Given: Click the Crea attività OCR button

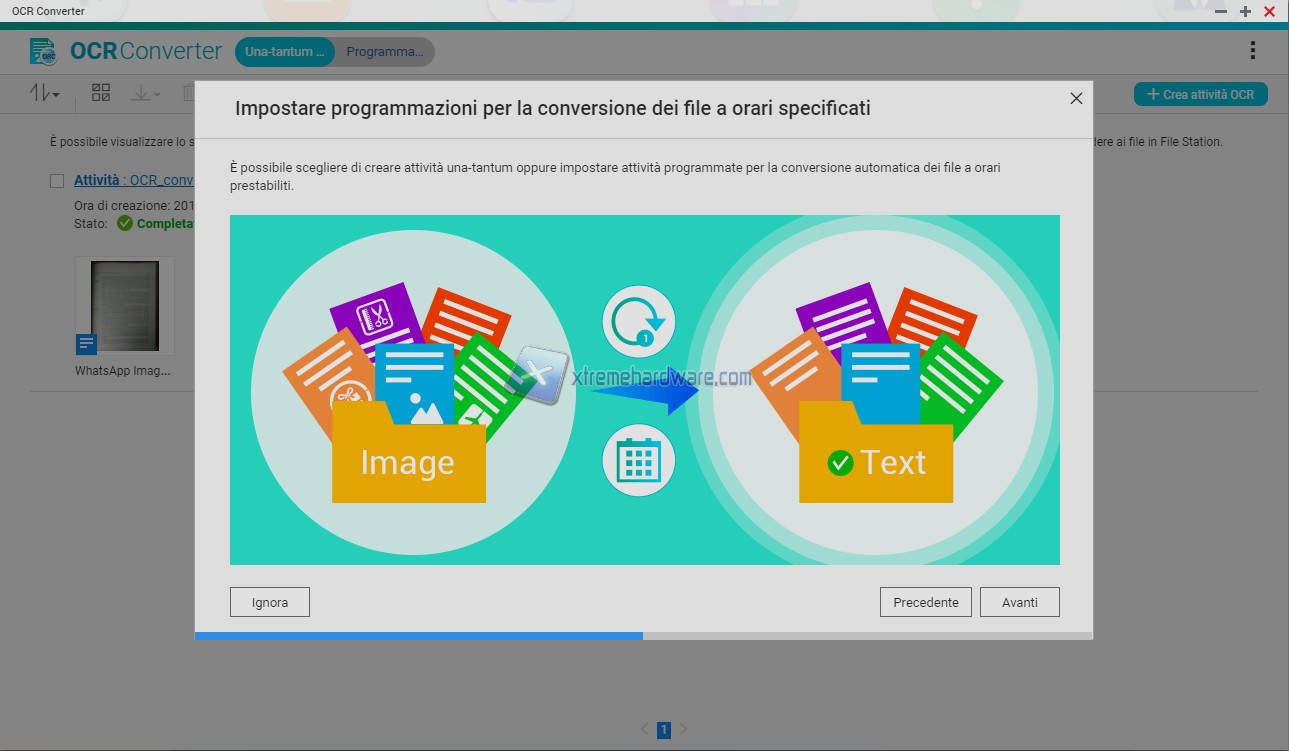Looking at the screenshot, I should pyautogui.click(x=1200, y=94).
